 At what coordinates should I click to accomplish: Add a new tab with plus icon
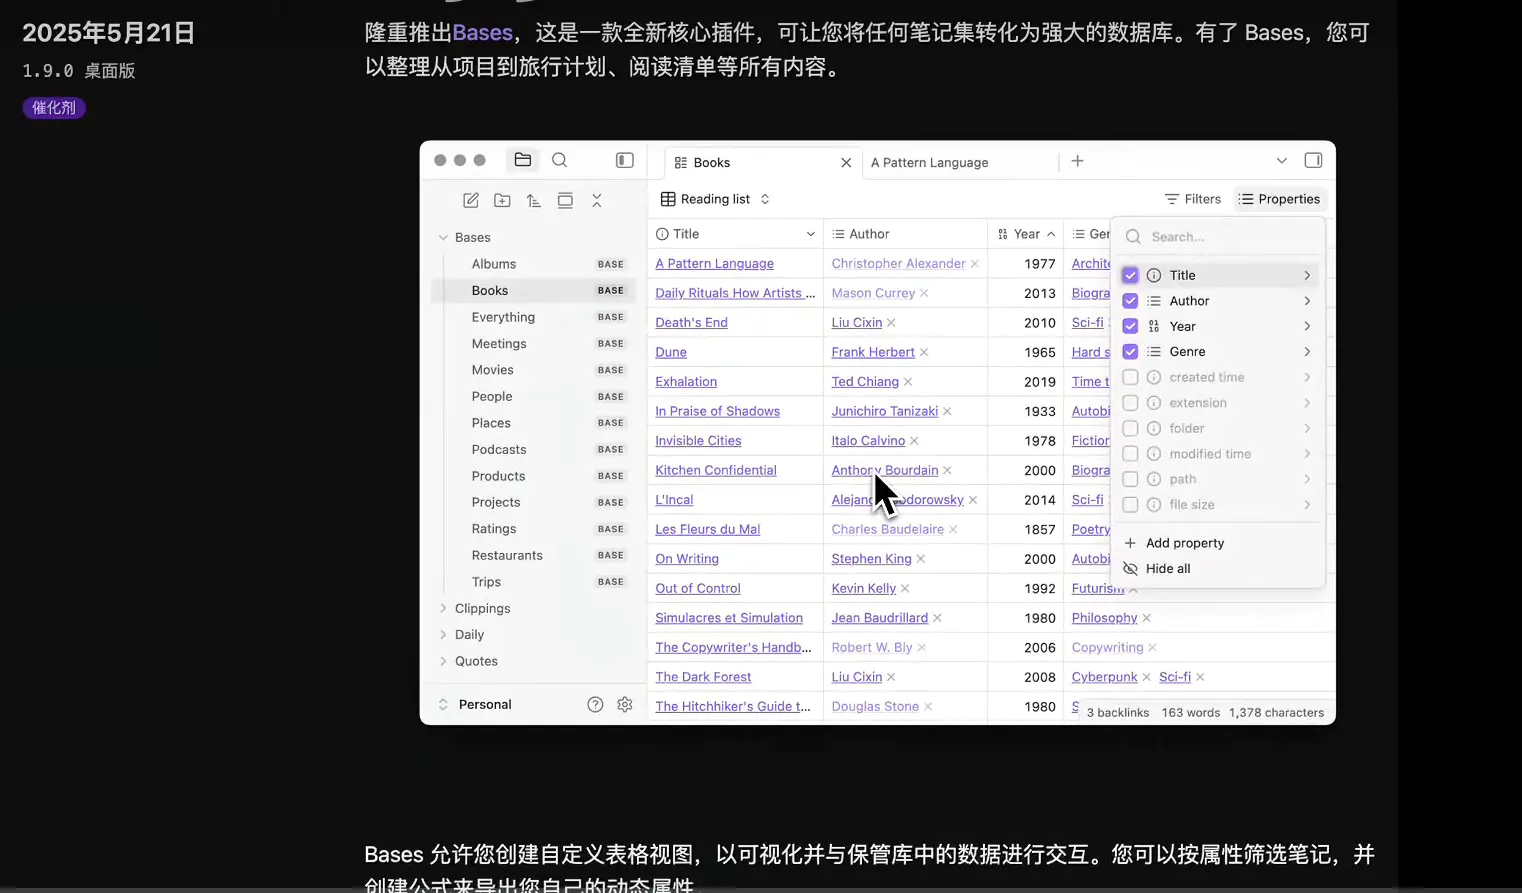point(1077,161)
